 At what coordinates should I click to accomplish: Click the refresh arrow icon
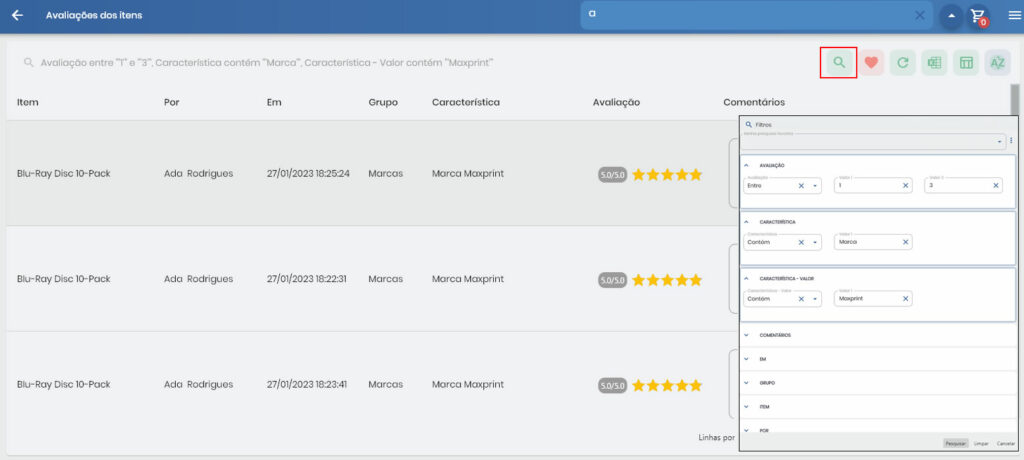(903, 63)
